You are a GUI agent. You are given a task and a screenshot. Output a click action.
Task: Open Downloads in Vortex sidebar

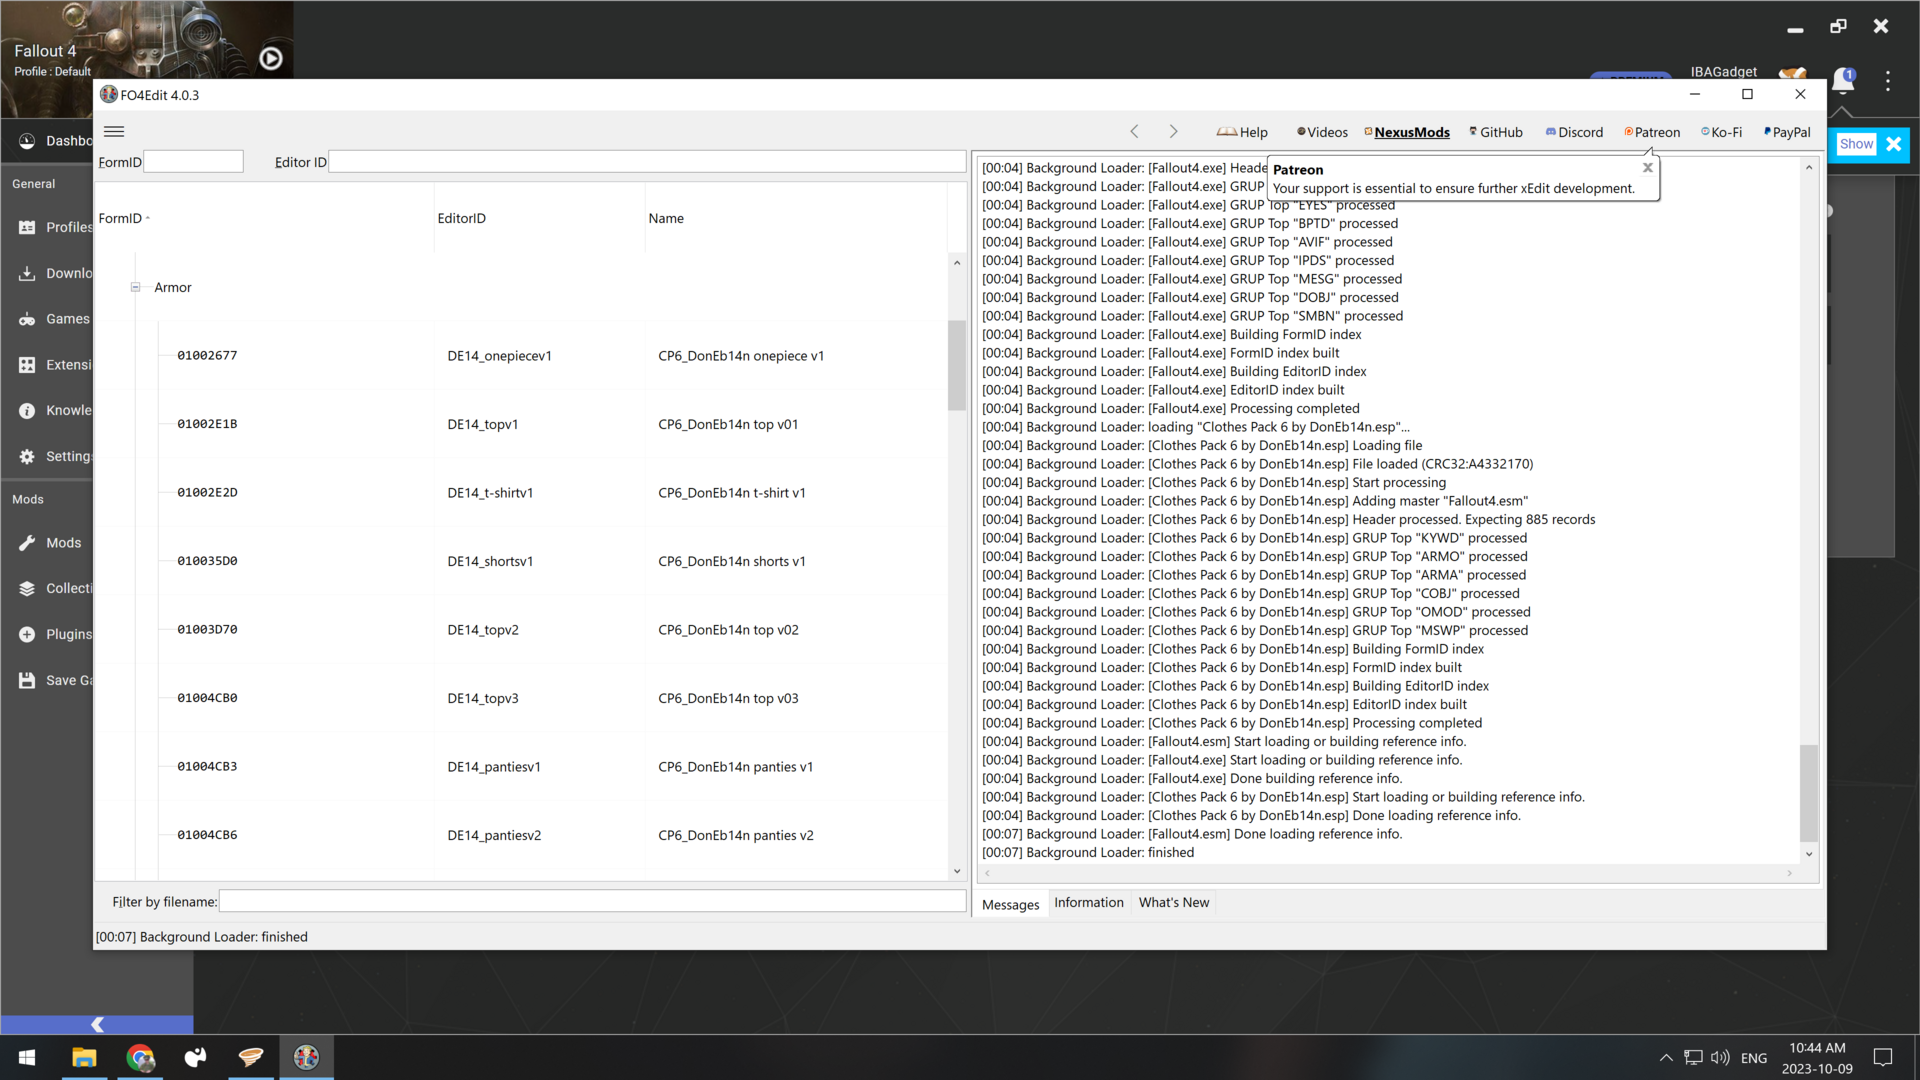pyautogui.click(x=55, y=273)
